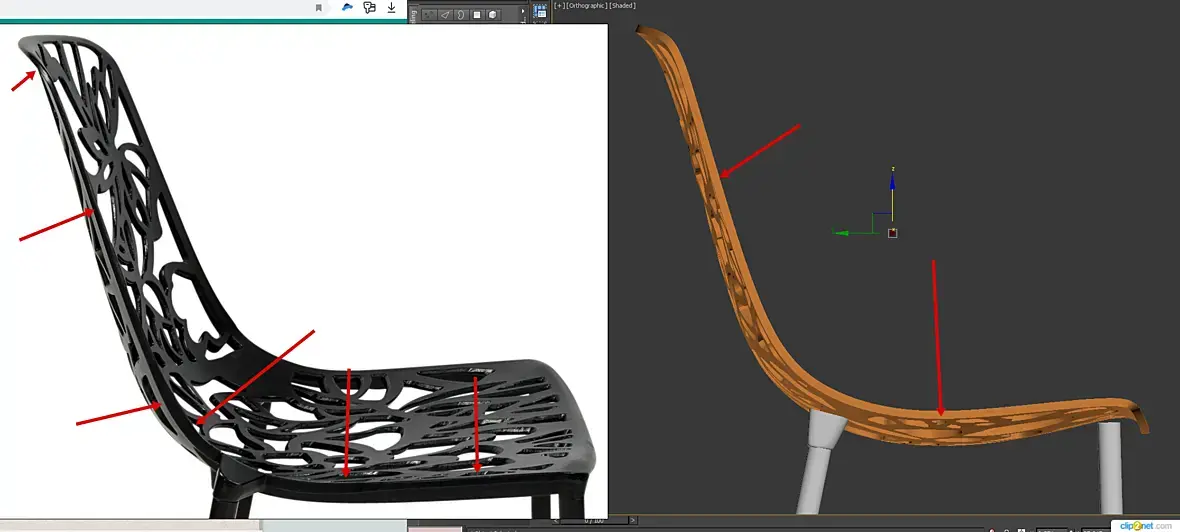Open the [Orthographic] viewport view menu
Viewport: 1180px width, 532px height.
pos(586,5)
